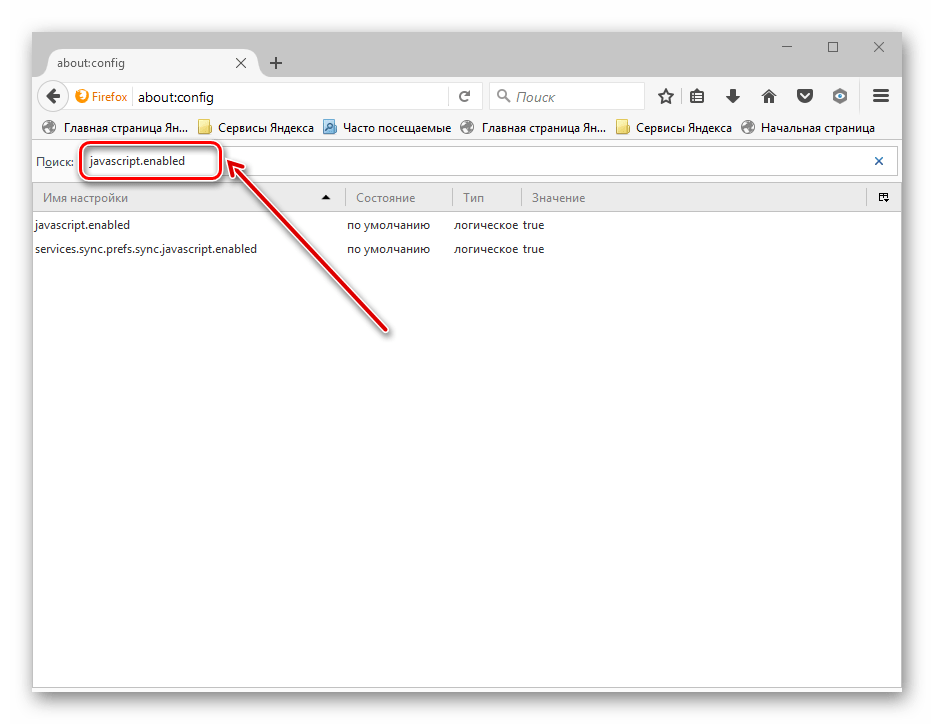Click the Pocket icon in toolbar

click(805, 97)
